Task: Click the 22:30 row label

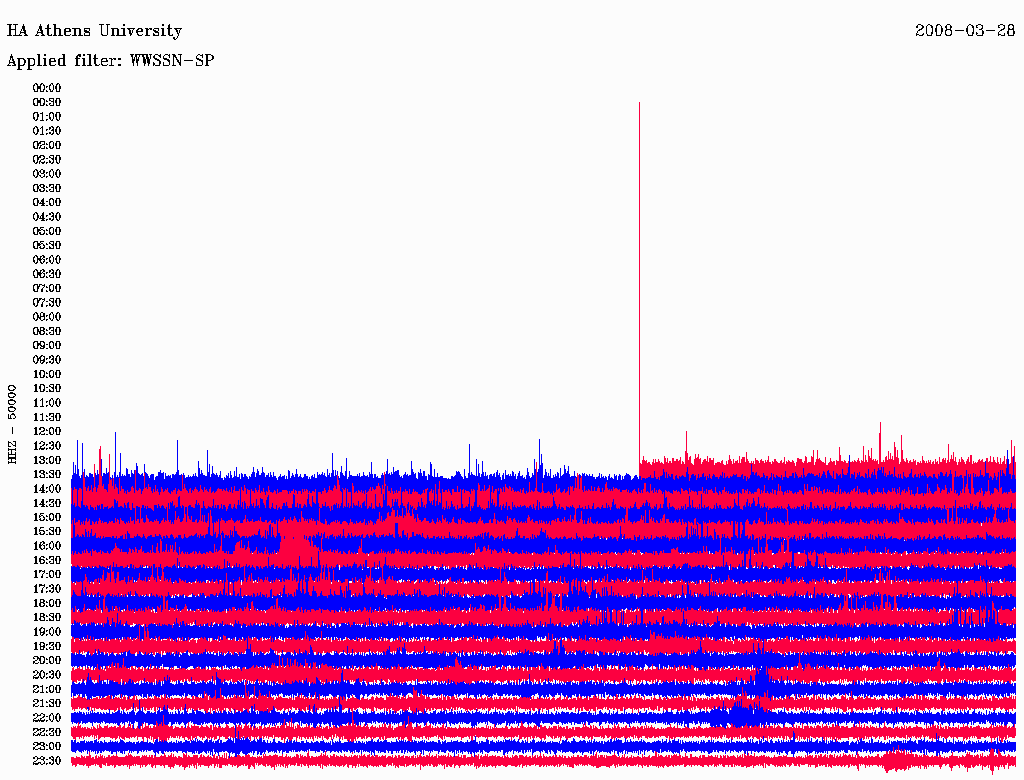Action: point(47,732)
